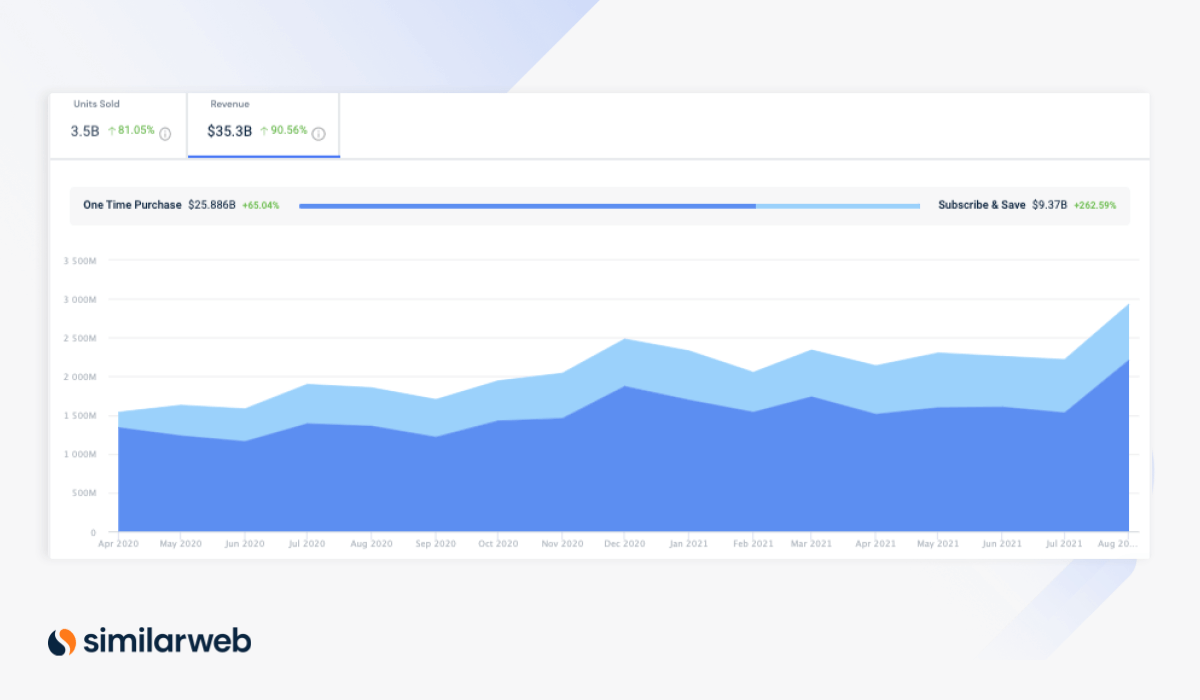Image resolution: width=1200 pixels, height=700 pixels.
Task: Click the +262.59% Subscribe & Save growth figure
Action: coord(1094,205)
